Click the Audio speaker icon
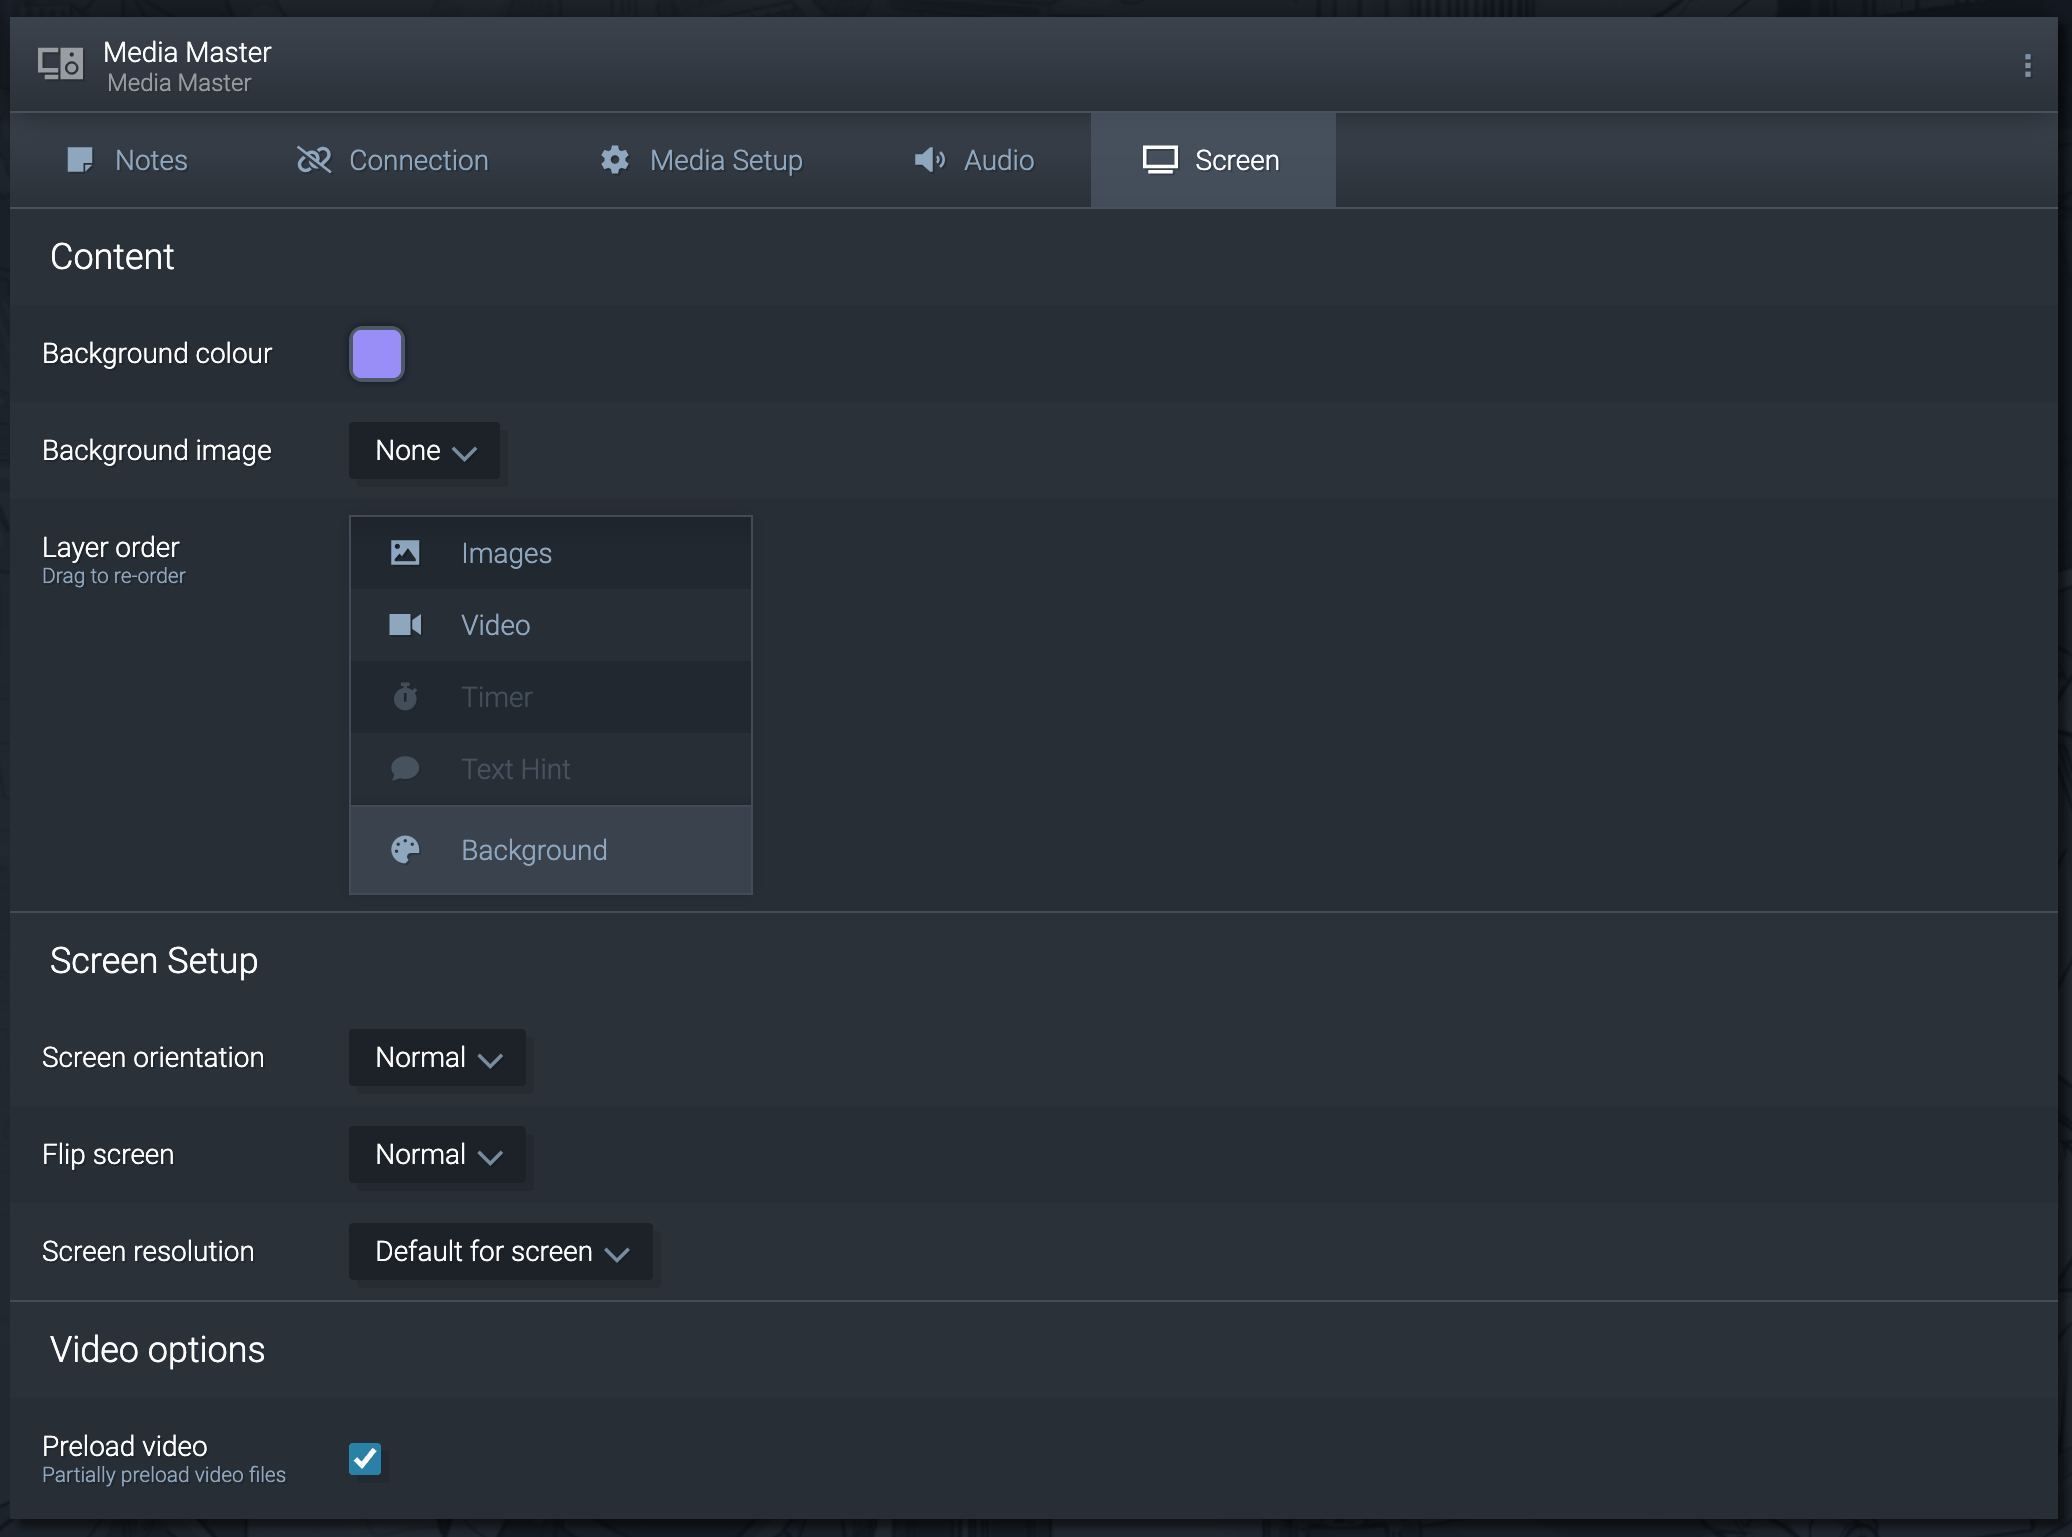Screen dimensions: 2072x1537 point(930,160)
